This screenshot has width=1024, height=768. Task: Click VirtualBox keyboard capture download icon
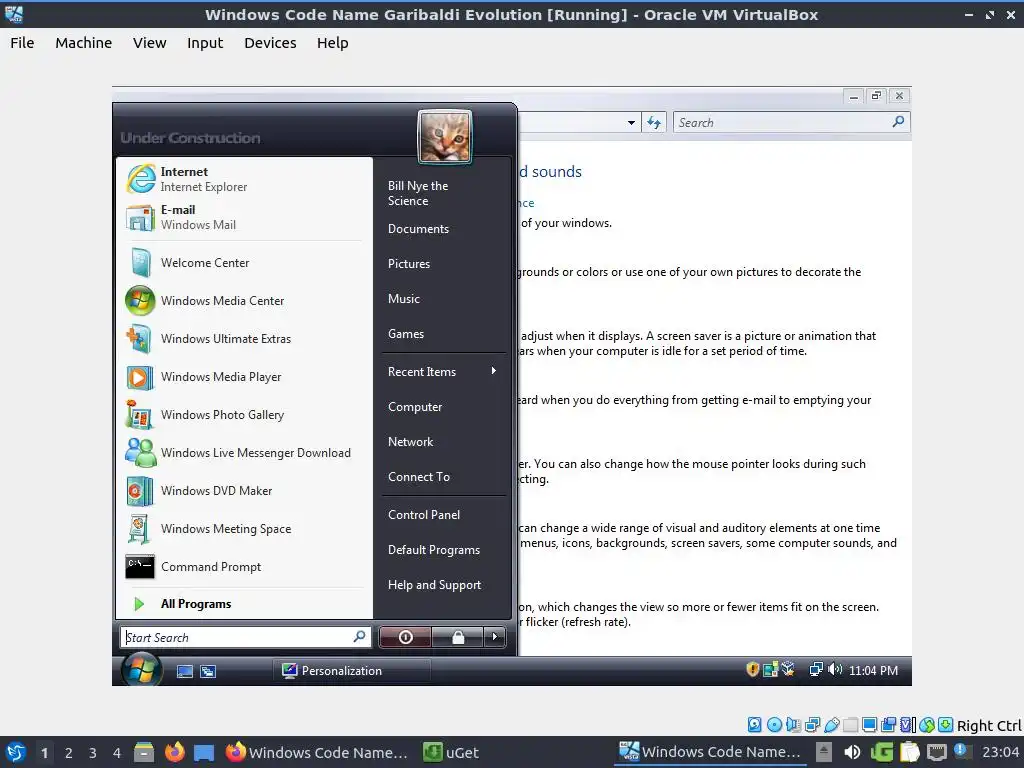pyautogui.click(x=946, y=724)
